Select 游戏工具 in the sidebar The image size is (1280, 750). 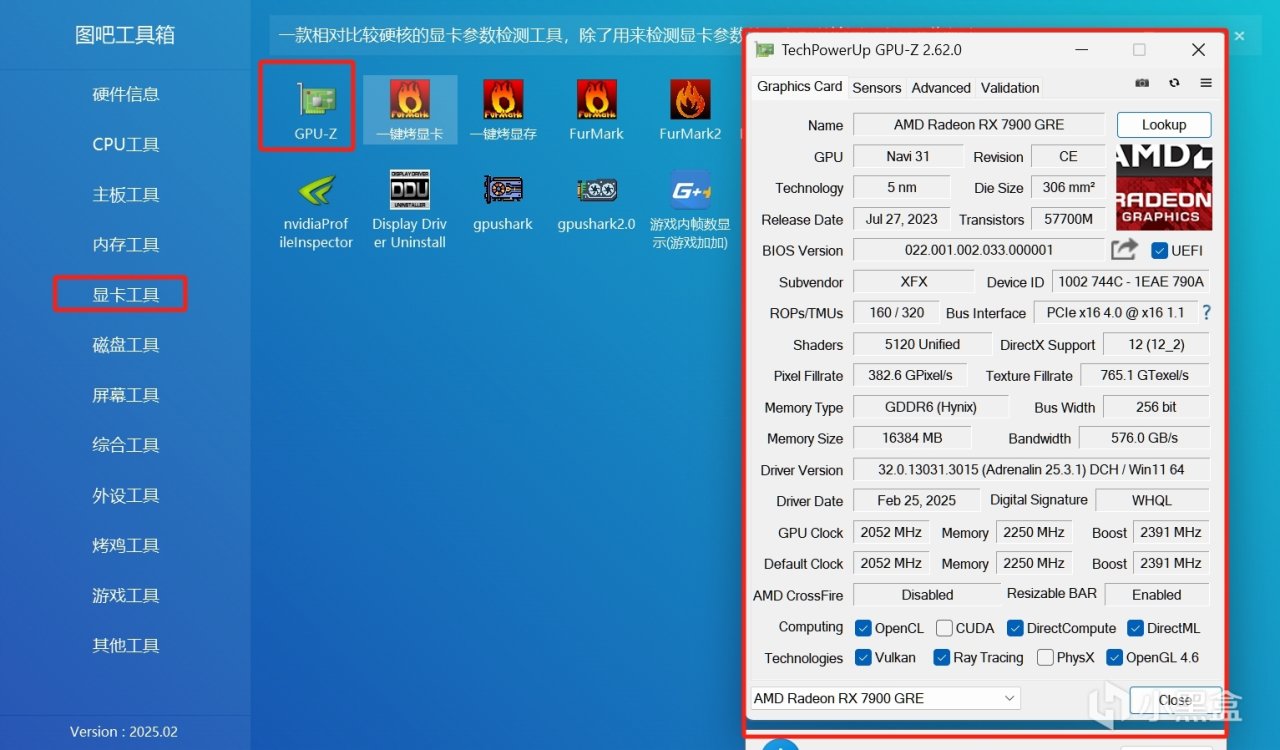pos(126,595)
